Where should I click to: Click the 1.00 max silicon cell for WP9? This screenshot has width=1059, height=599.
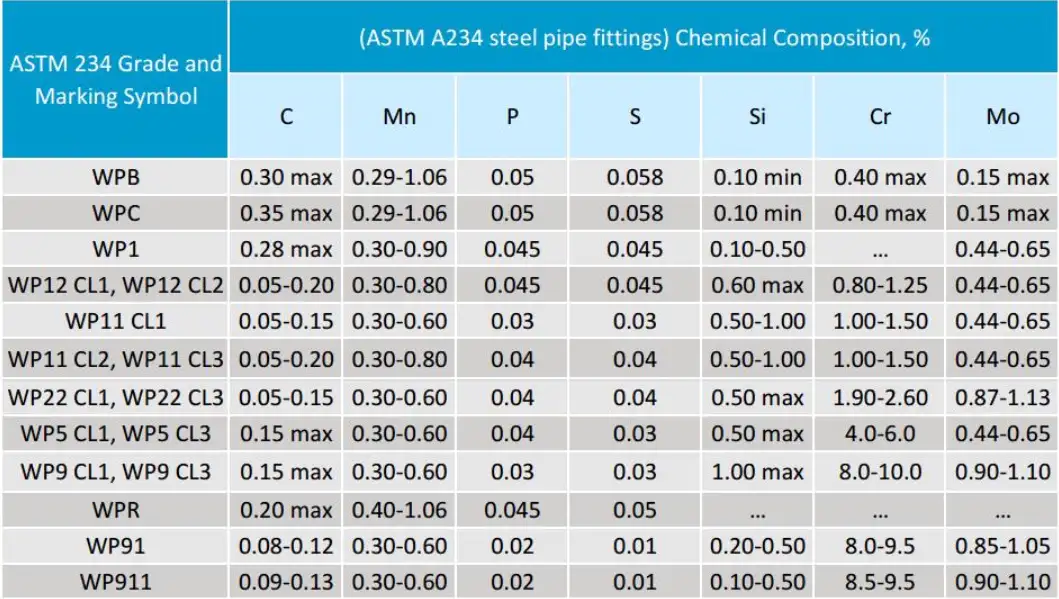tap(757, 471)
